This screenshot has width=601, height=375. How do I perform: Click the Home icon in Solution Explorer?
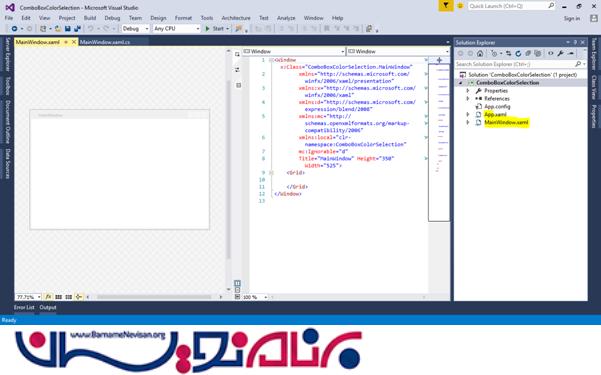click(480, 53)
